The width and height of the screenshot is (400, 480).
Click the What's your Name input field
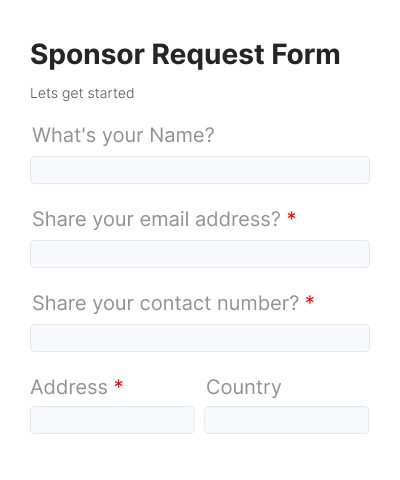(200, 170)
